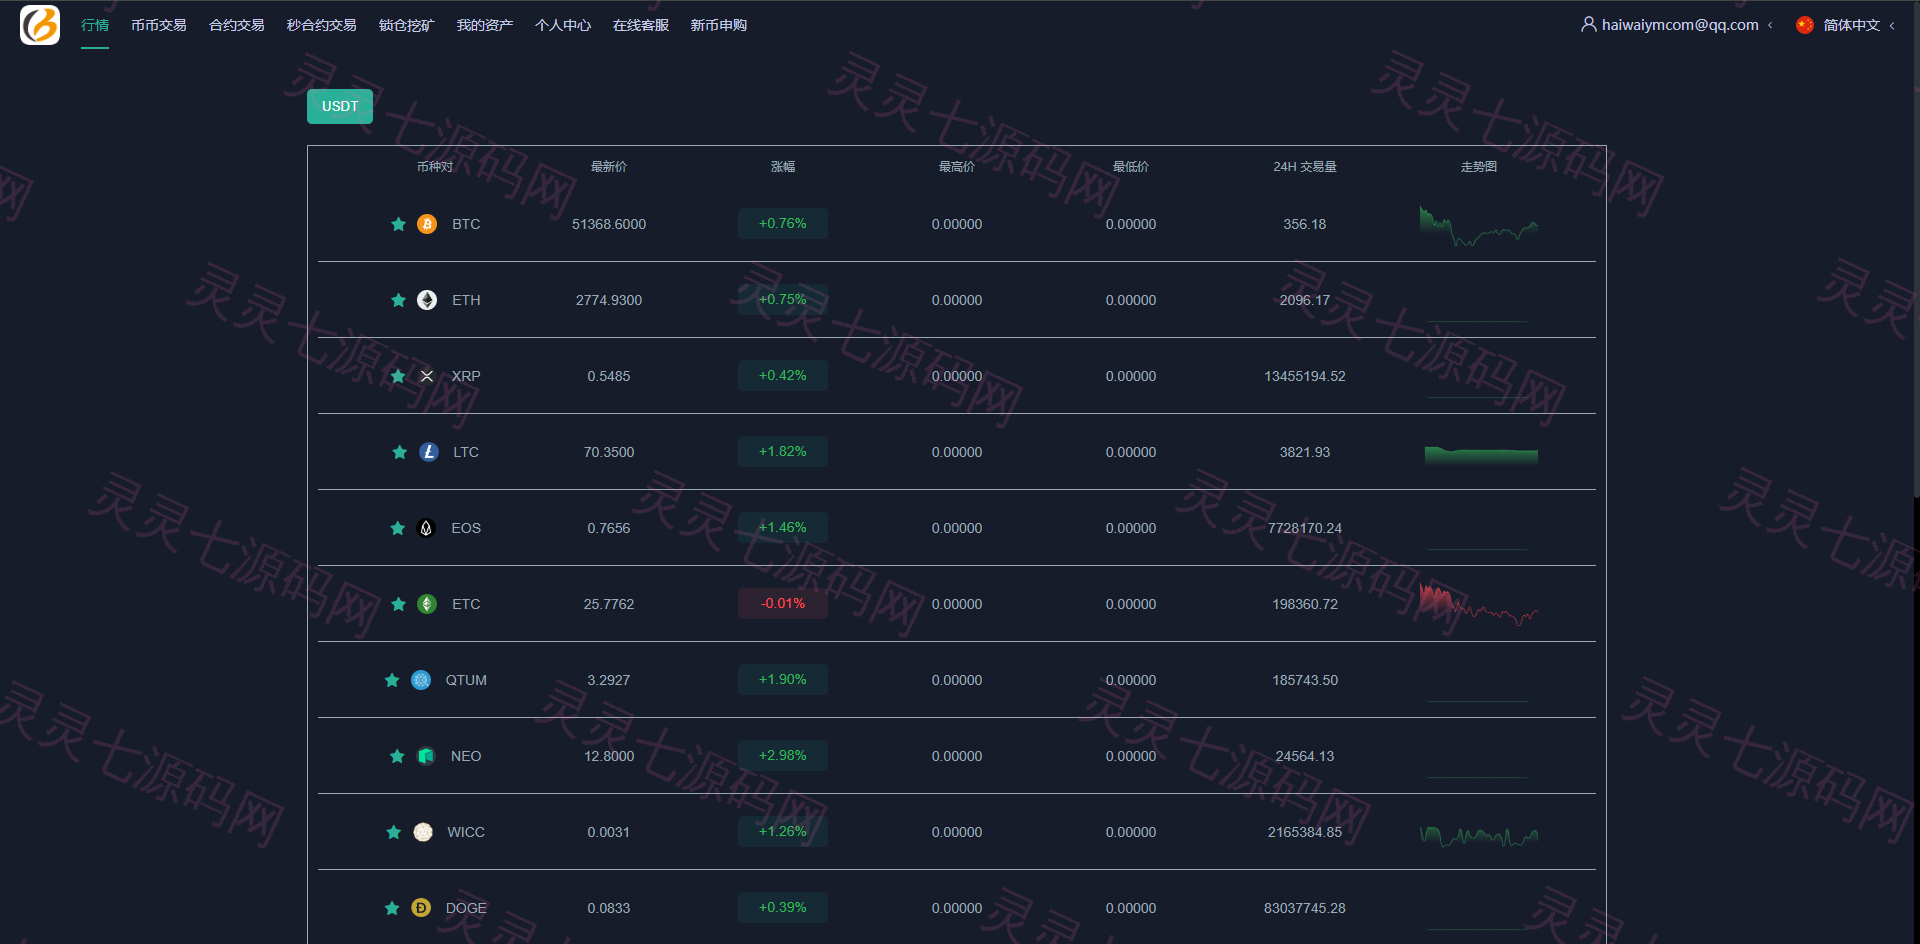Toggle the favorite star for BTC
This screenshot has height=944, width=1920.
(x=398, y=224)
